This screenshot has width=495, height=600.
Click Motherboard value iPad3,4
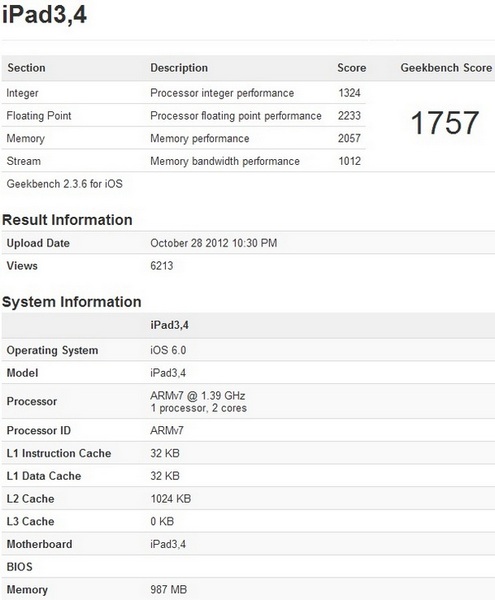coord(168,544)
